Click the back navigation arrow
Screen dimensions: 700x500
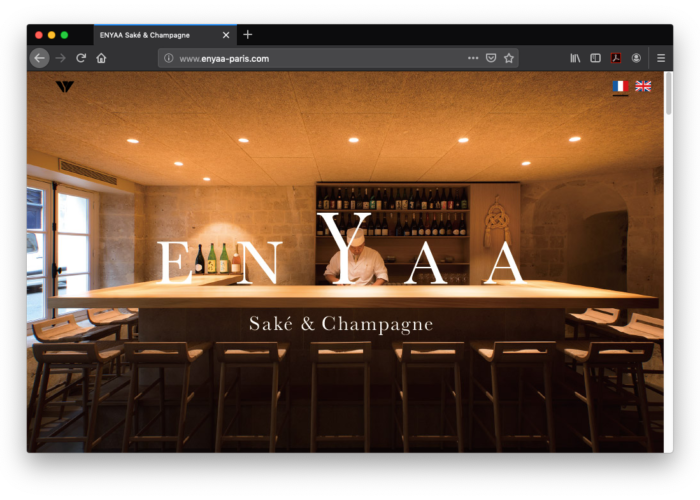(x=39, y=58)
